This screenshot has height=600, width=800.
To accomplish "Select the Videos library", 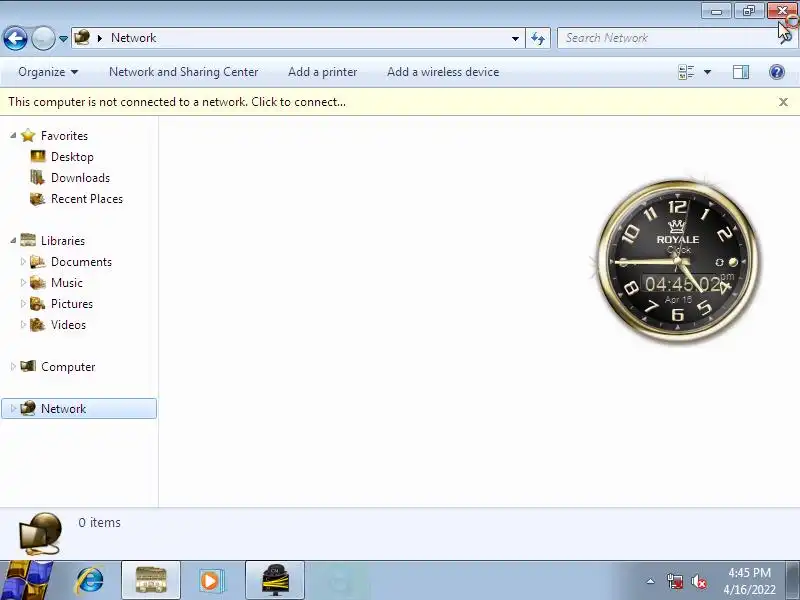I will (x=68, y=324).
